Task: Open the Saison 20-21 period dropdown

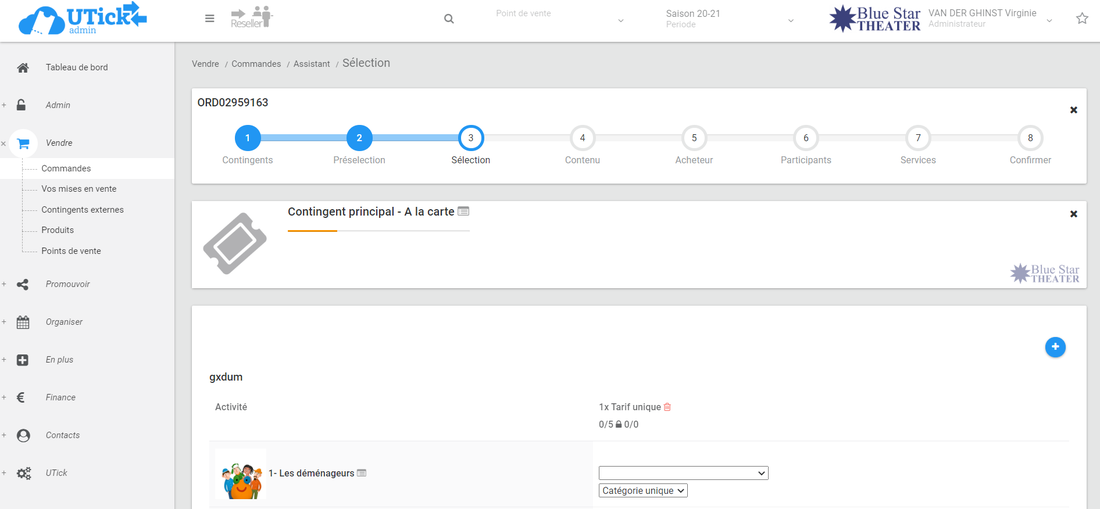Action: point(730,19)
